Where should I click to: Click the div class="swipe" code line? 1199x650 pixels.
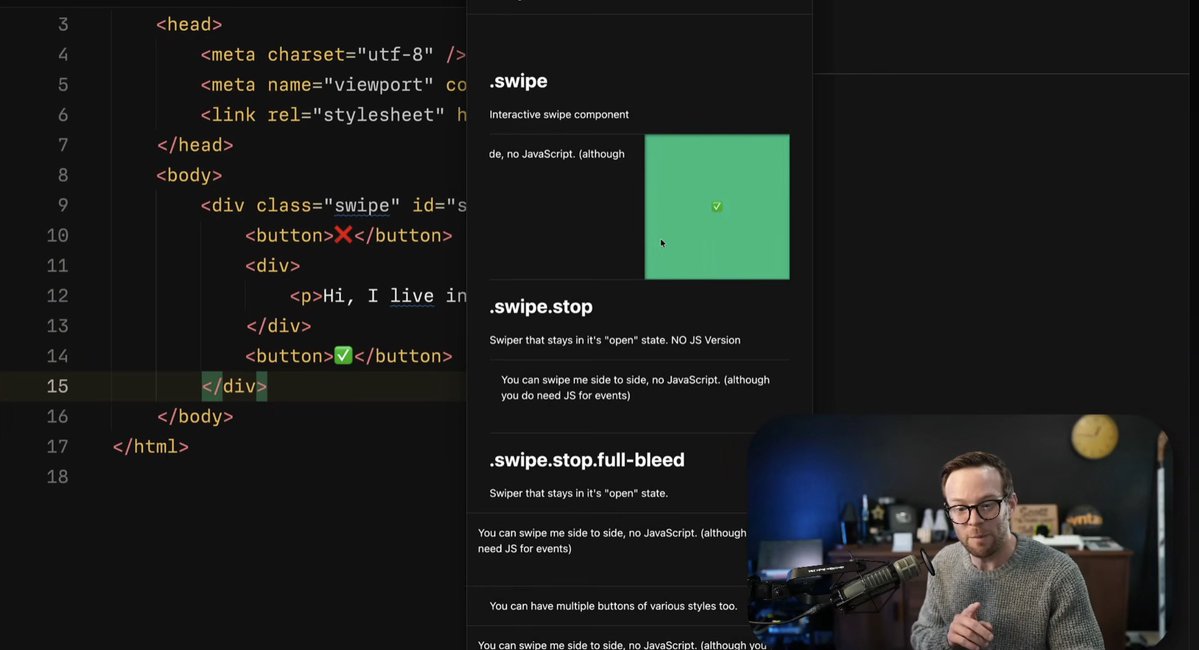click(x=333, y=206)
